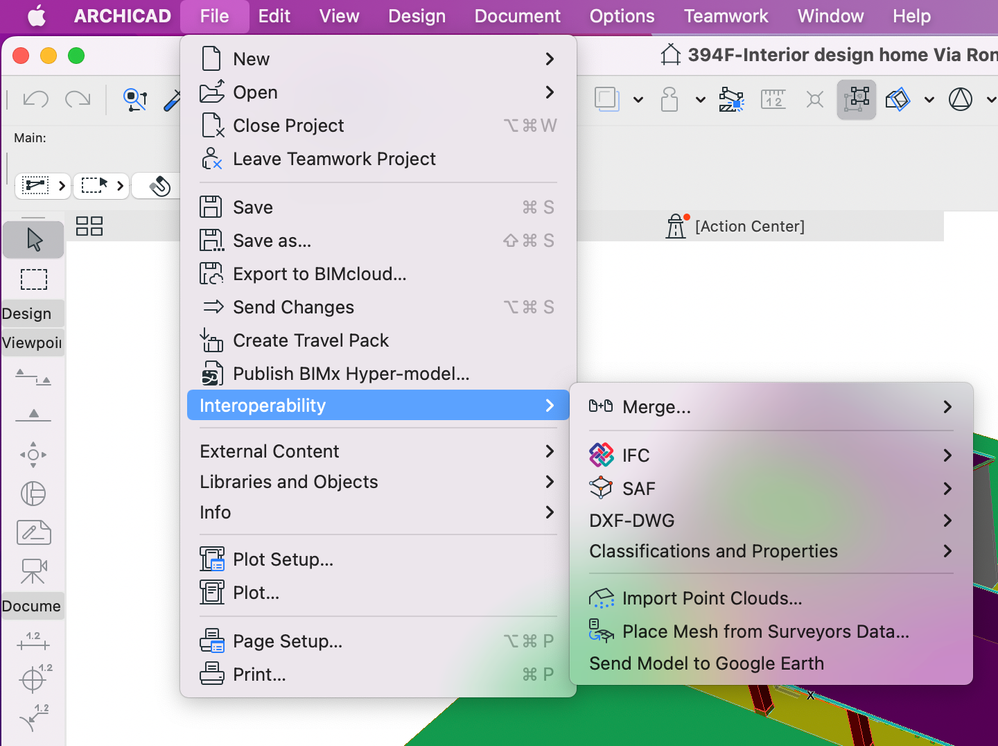Select the Marquee tool in toolbox
This screenshot has width=998, height=746.
click(x=33, y=279)
